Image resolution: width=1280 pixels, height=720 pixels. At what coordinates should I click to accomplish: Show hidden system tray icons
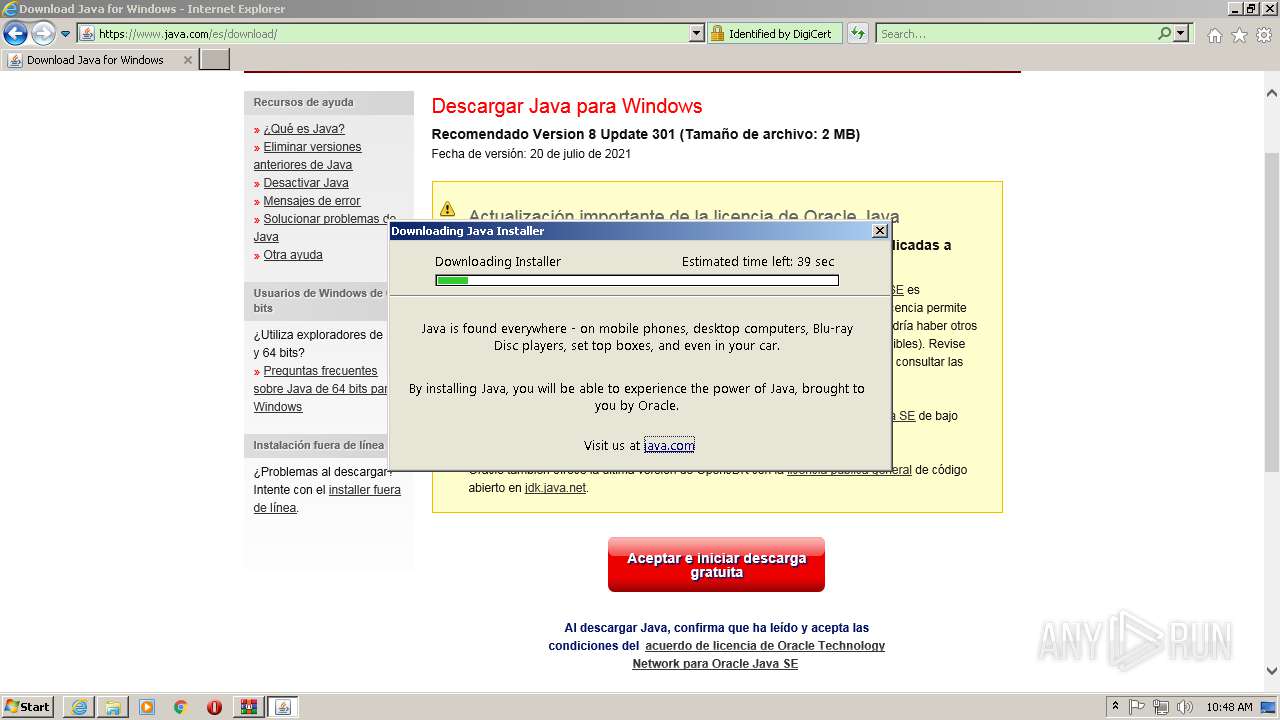tap(1116, 706)
